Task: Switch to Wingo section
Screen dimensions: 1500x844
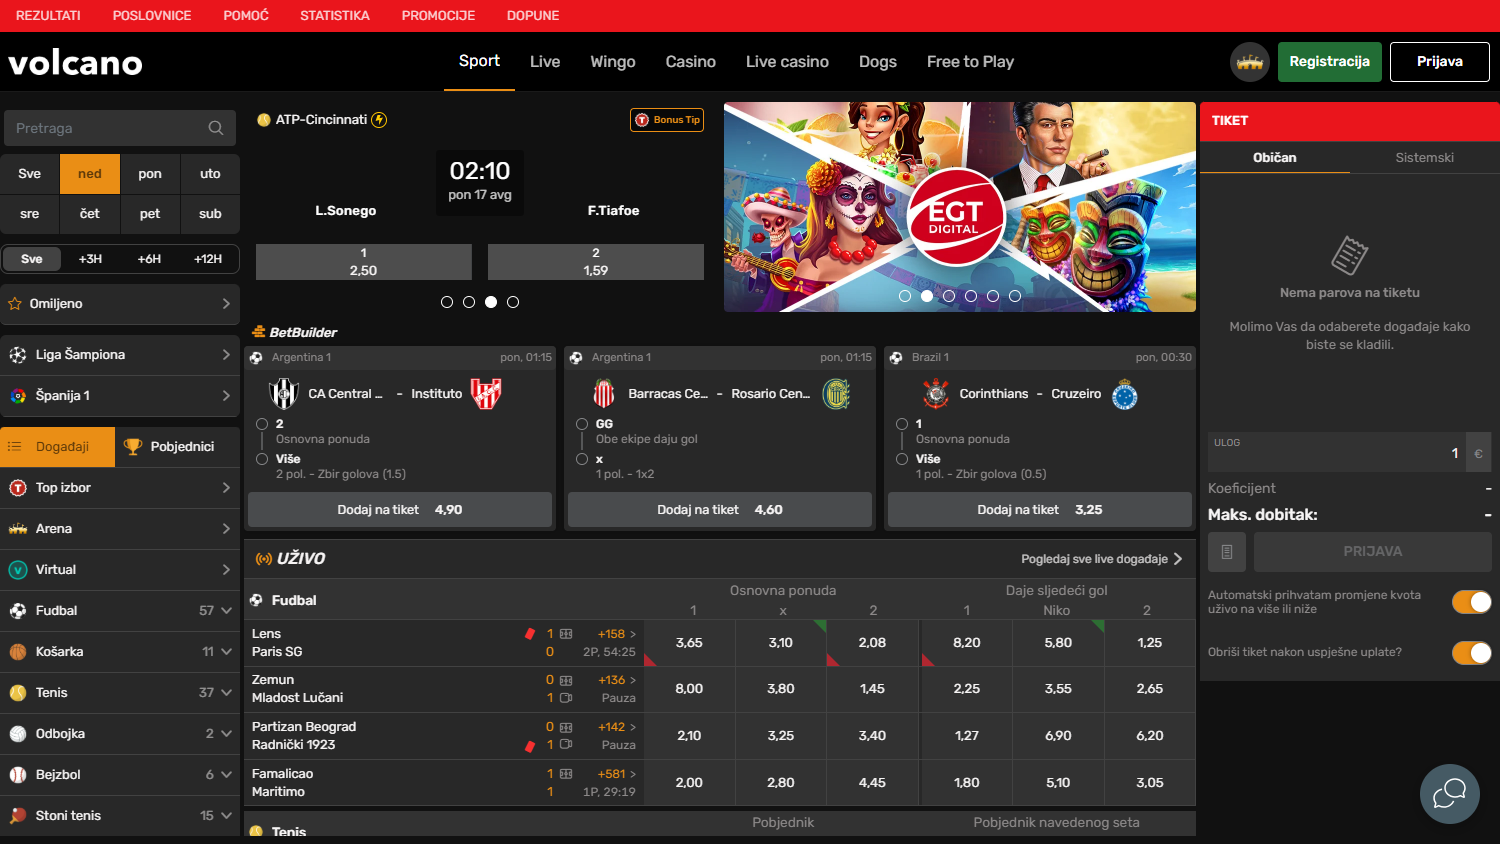Action: (x=613, y=62)
